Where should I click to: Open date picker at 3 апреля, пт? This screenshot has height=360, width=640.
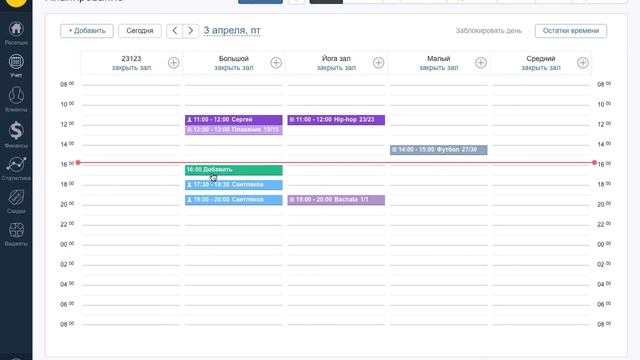[x=232, y=31]
